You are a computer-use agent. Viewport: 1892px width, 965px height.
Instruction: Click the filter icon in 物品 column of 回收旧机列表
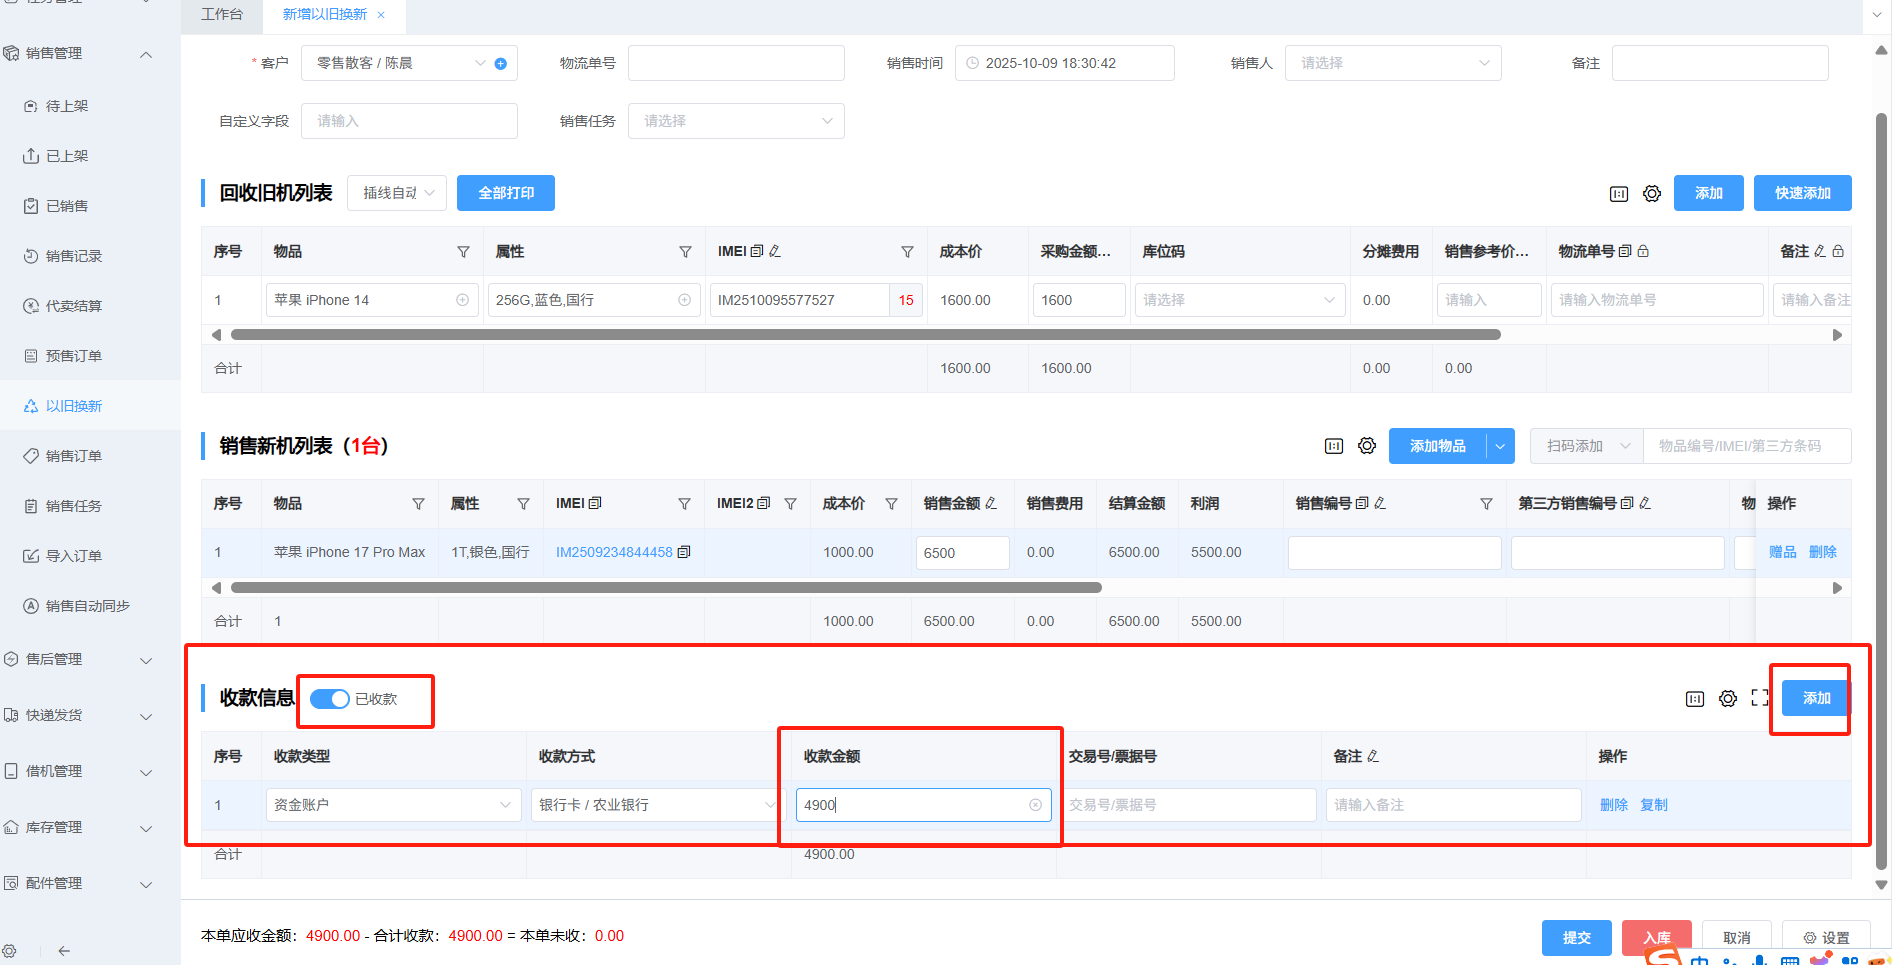tap(463, 252)
